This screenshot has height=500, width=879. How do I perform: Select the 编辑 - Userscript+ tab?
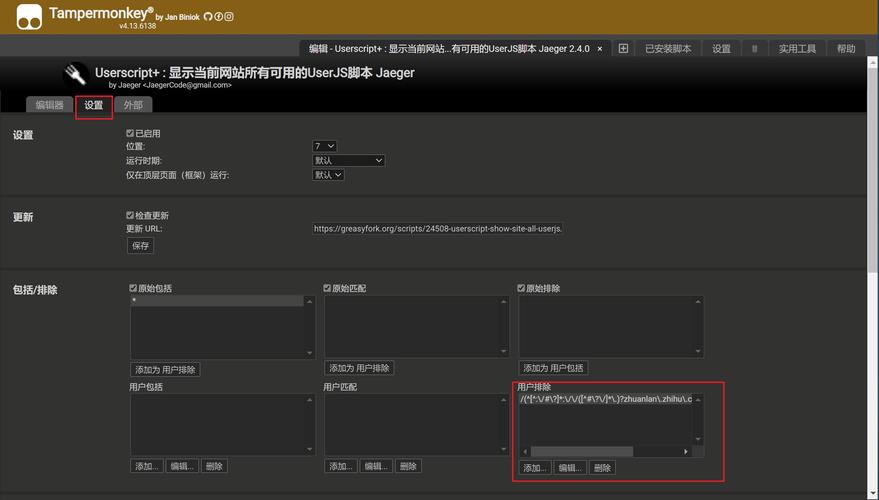[448, 49]
